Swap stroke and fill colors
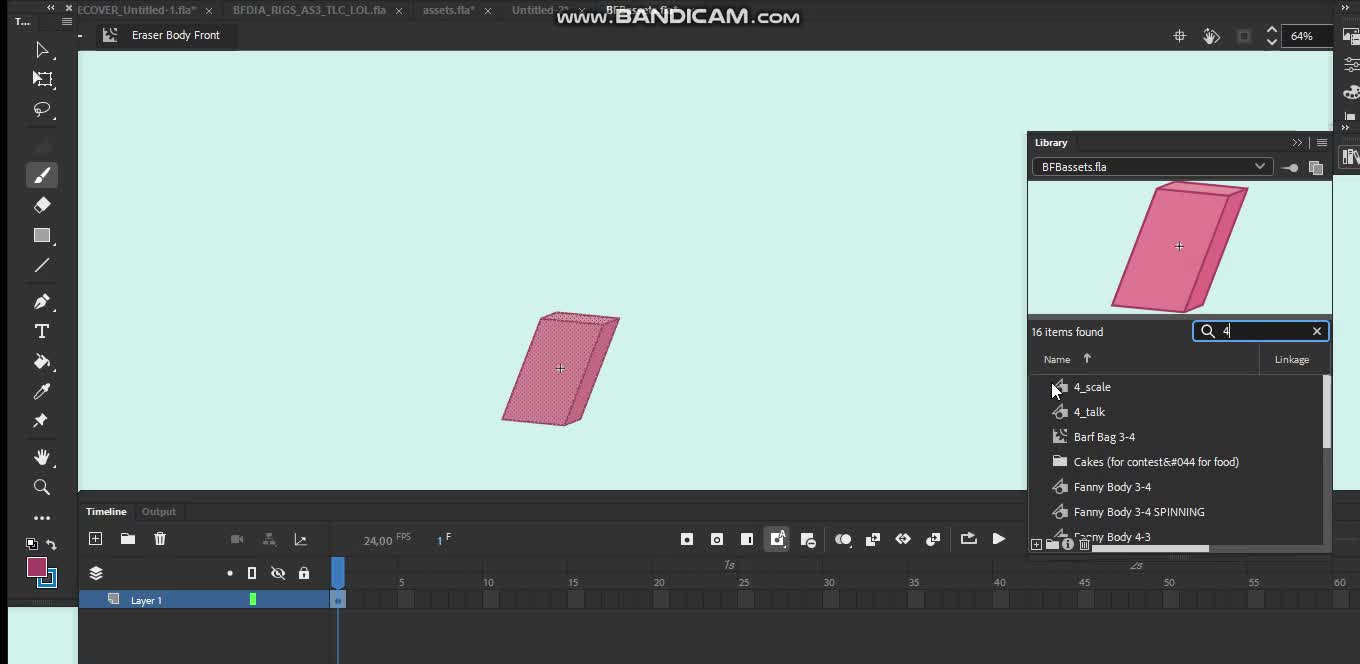The height and width of the screenshot is (664, 1360). 52,545
